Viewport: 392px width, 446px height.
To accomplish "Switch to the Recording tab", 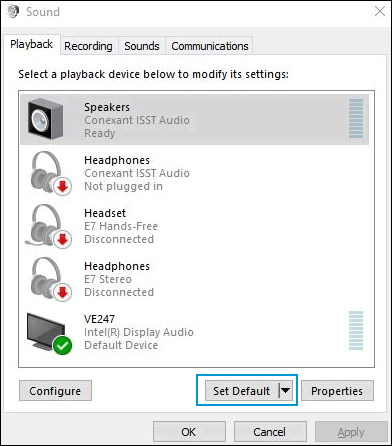I will point(88,46).
